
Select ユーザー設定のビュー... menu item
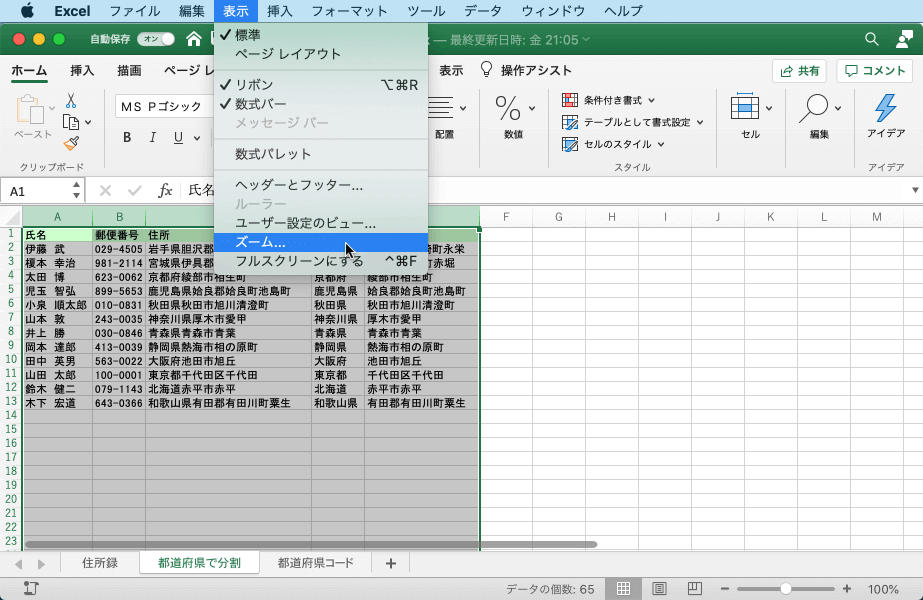(321, 223)
